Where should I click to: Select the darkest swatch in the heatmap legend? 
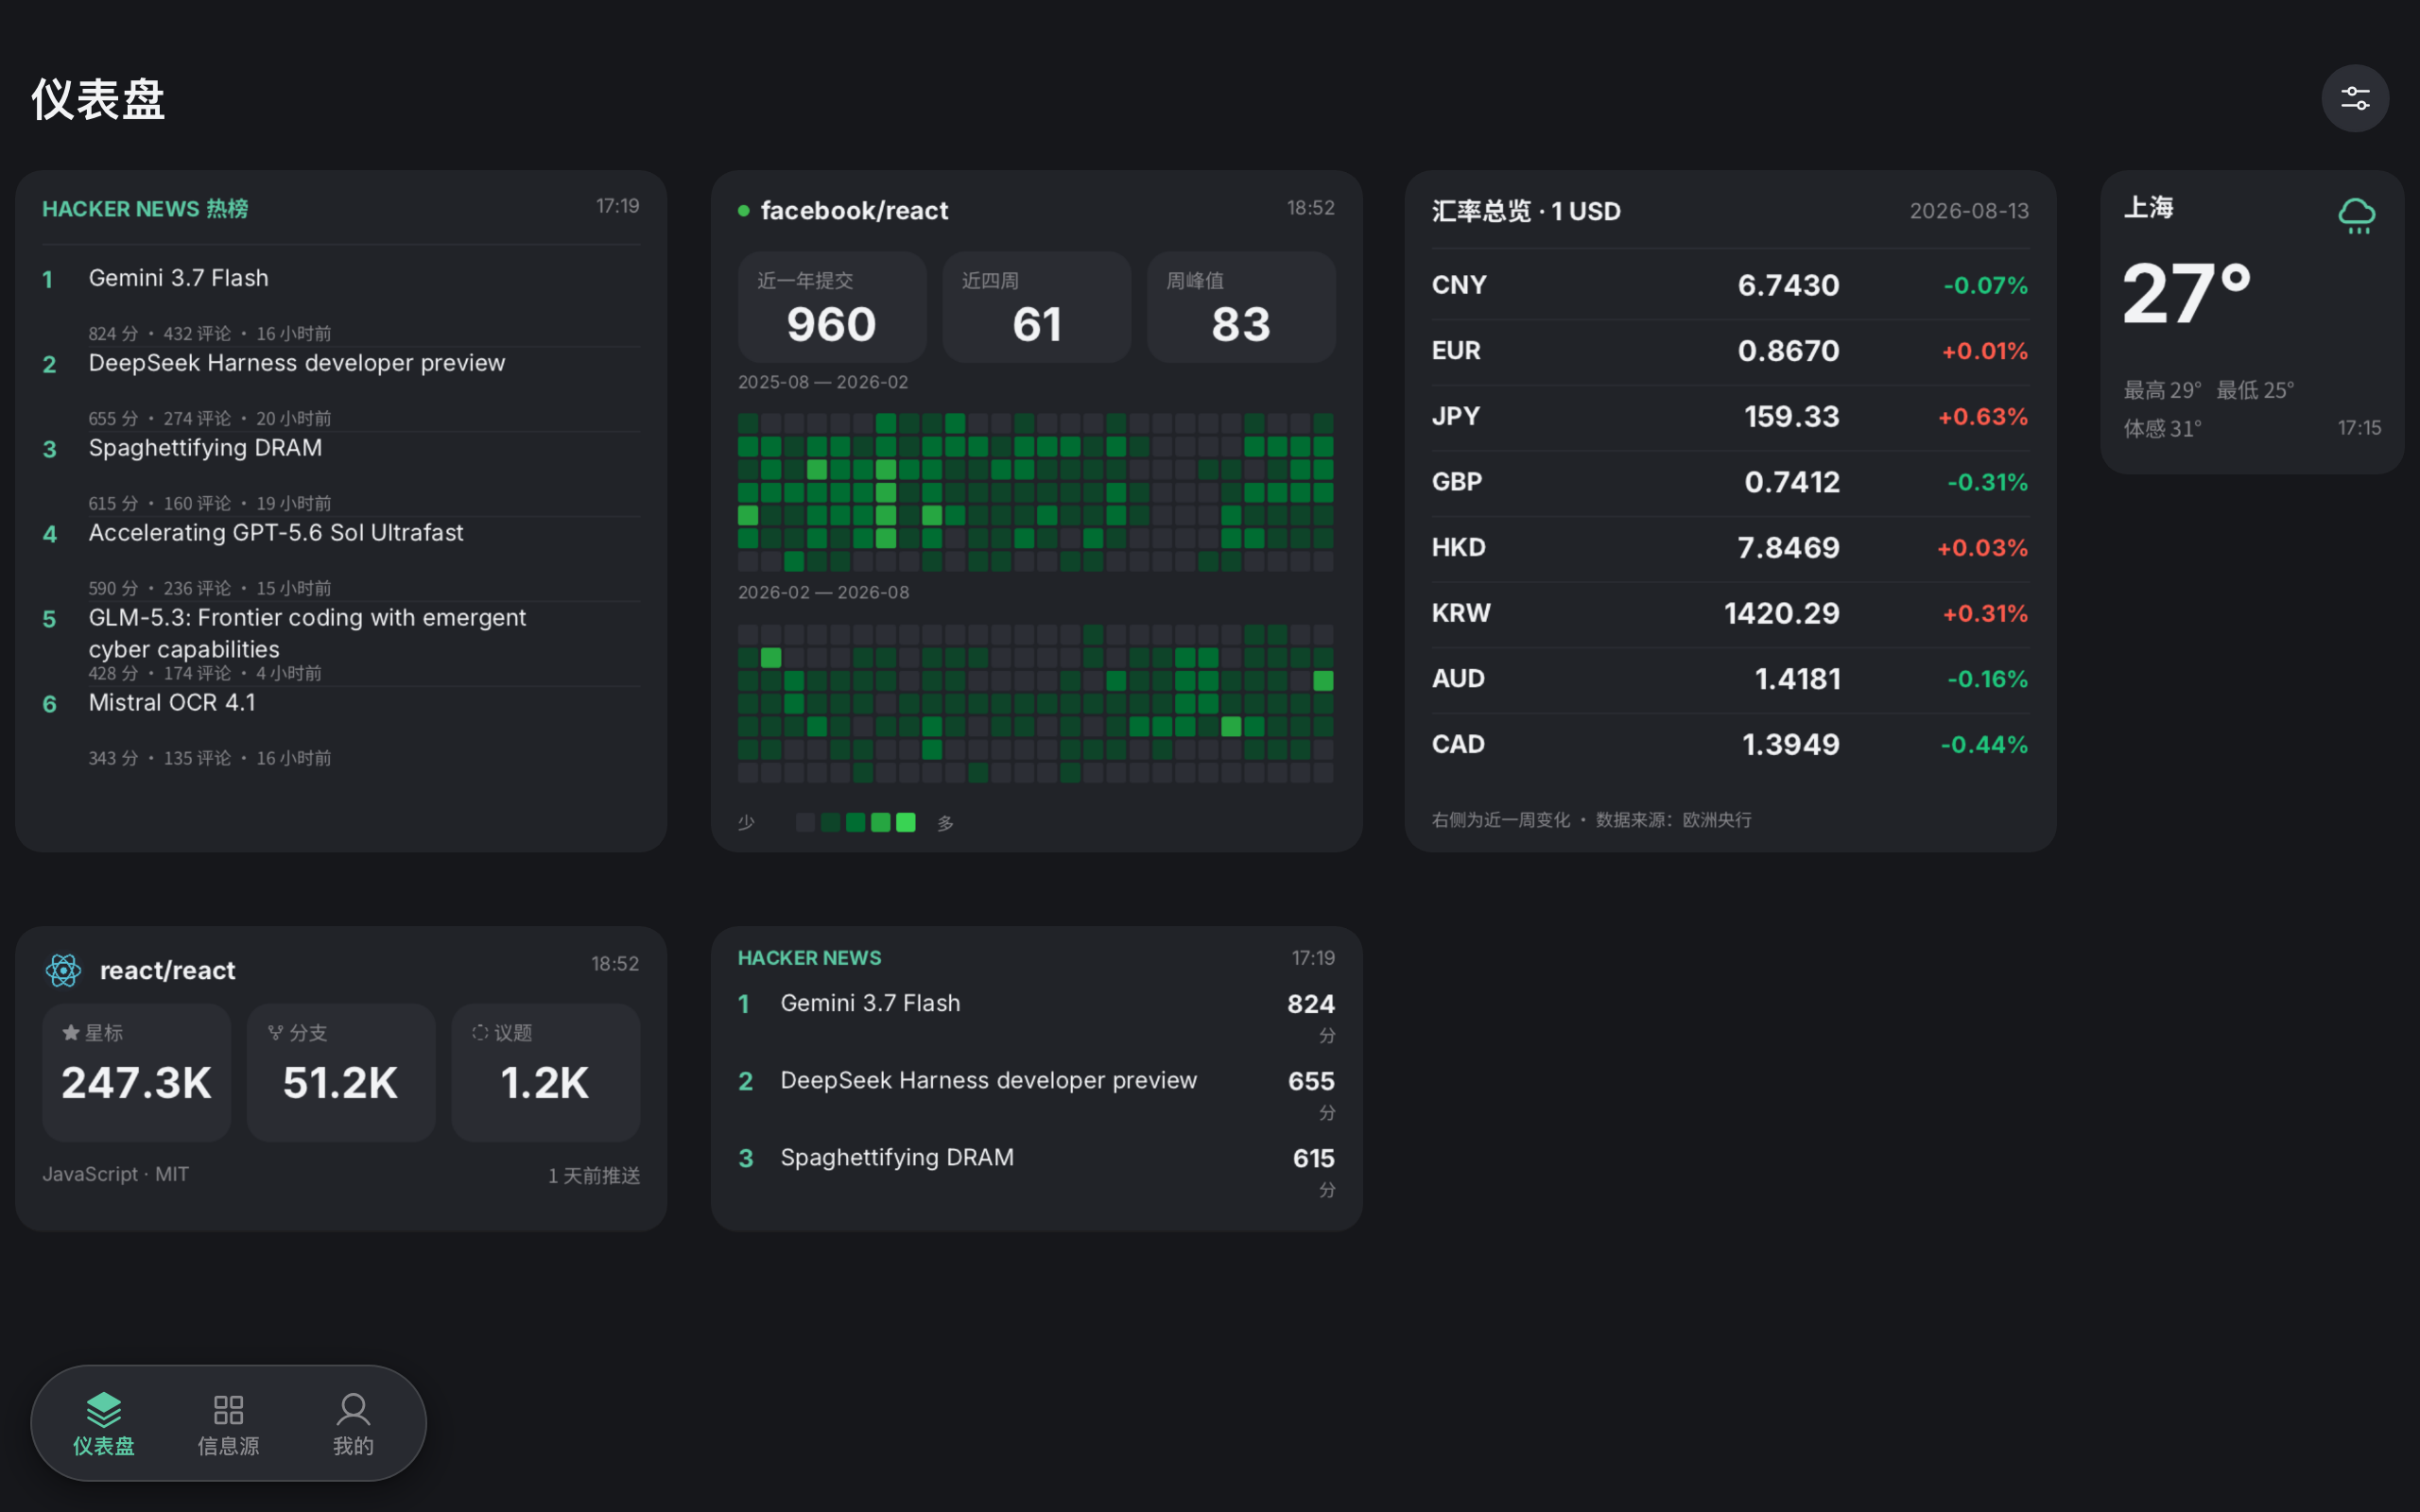805,822
